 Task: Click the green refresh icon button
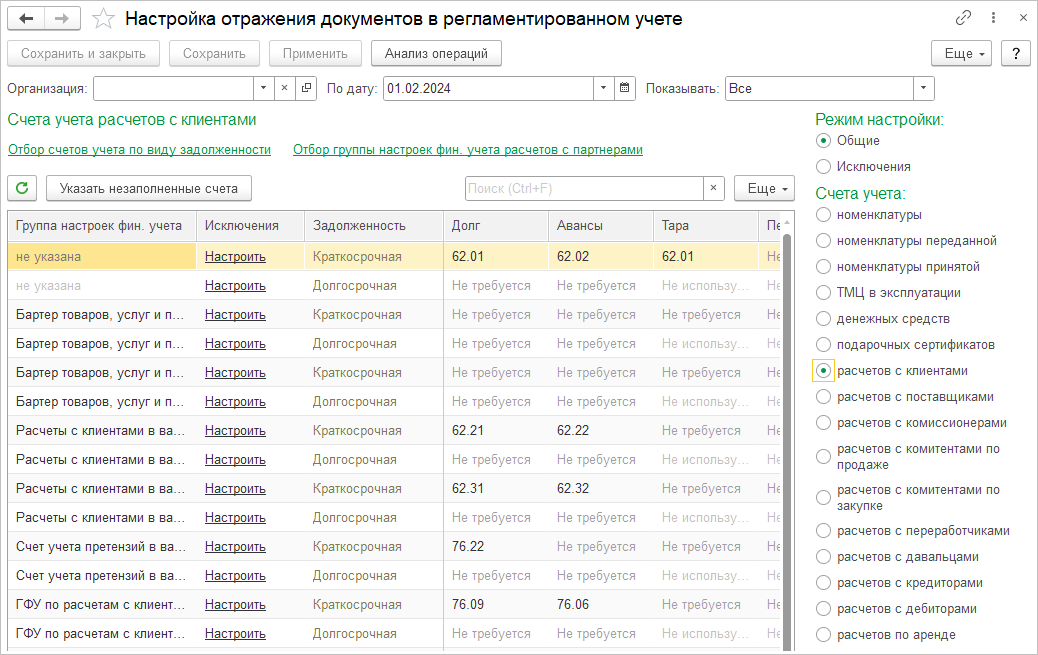pyautogui.click(x=22, y=188)
